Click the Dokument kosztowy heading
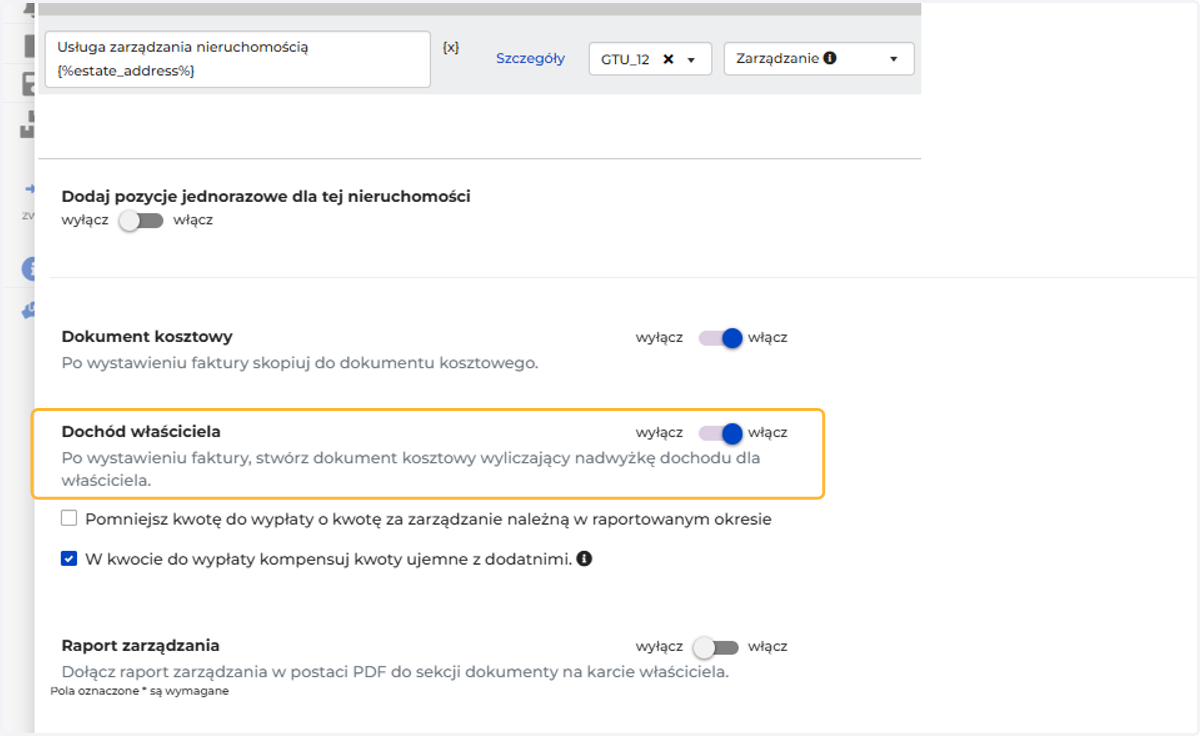 click(x=147, y=337)
